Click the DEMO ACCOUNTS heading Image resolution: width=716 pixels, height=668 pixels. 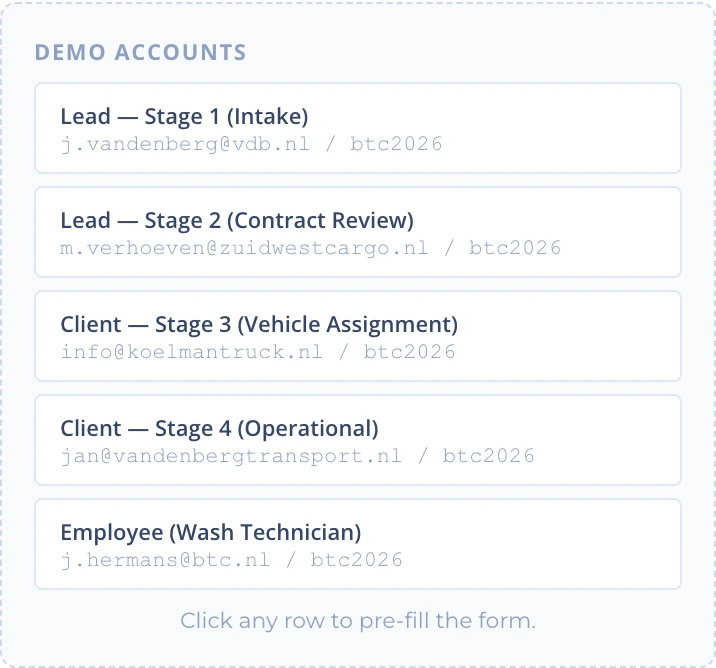[141, 52]
